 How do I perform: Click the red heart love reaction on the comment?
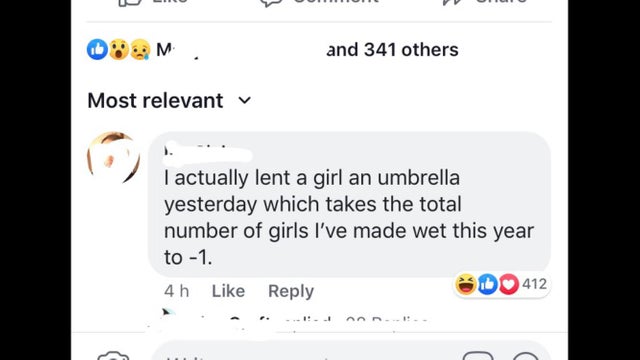tap(509, 284)
